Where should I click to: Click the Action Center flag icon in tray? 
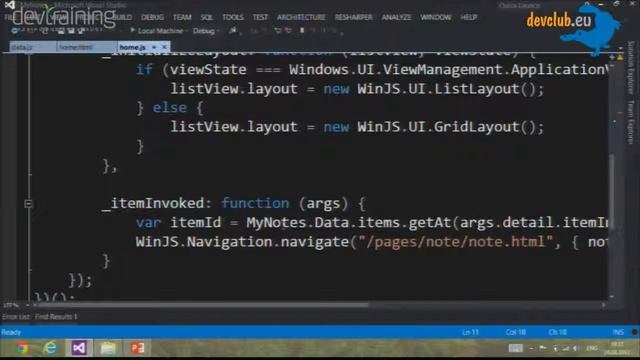click(543, 348)
